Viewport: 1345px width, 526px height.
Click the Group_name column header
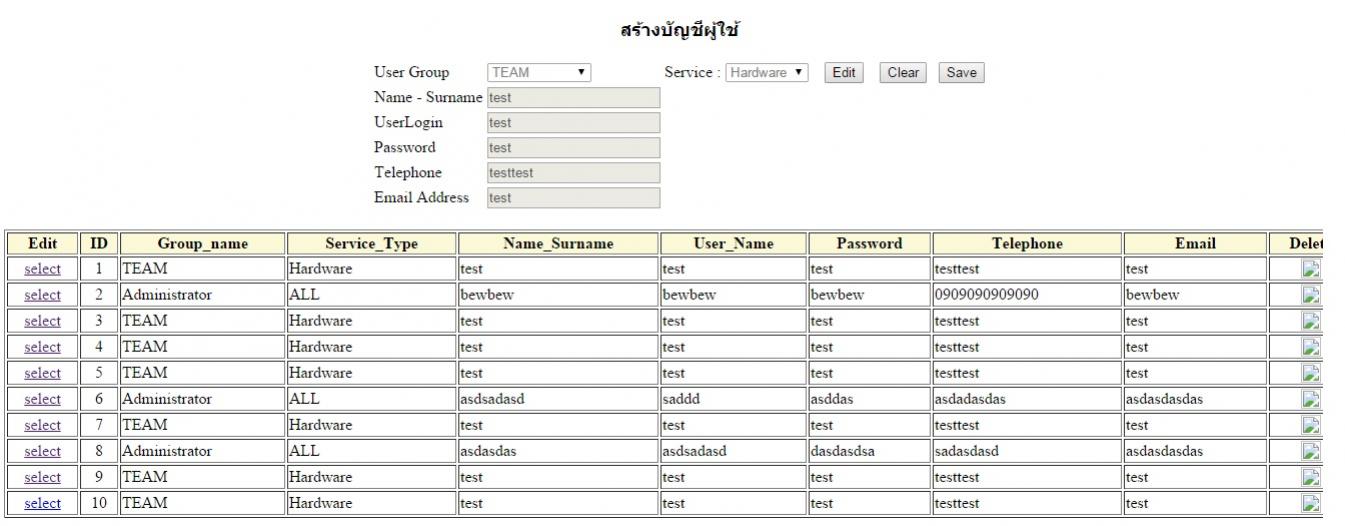[x=202, y=243]
